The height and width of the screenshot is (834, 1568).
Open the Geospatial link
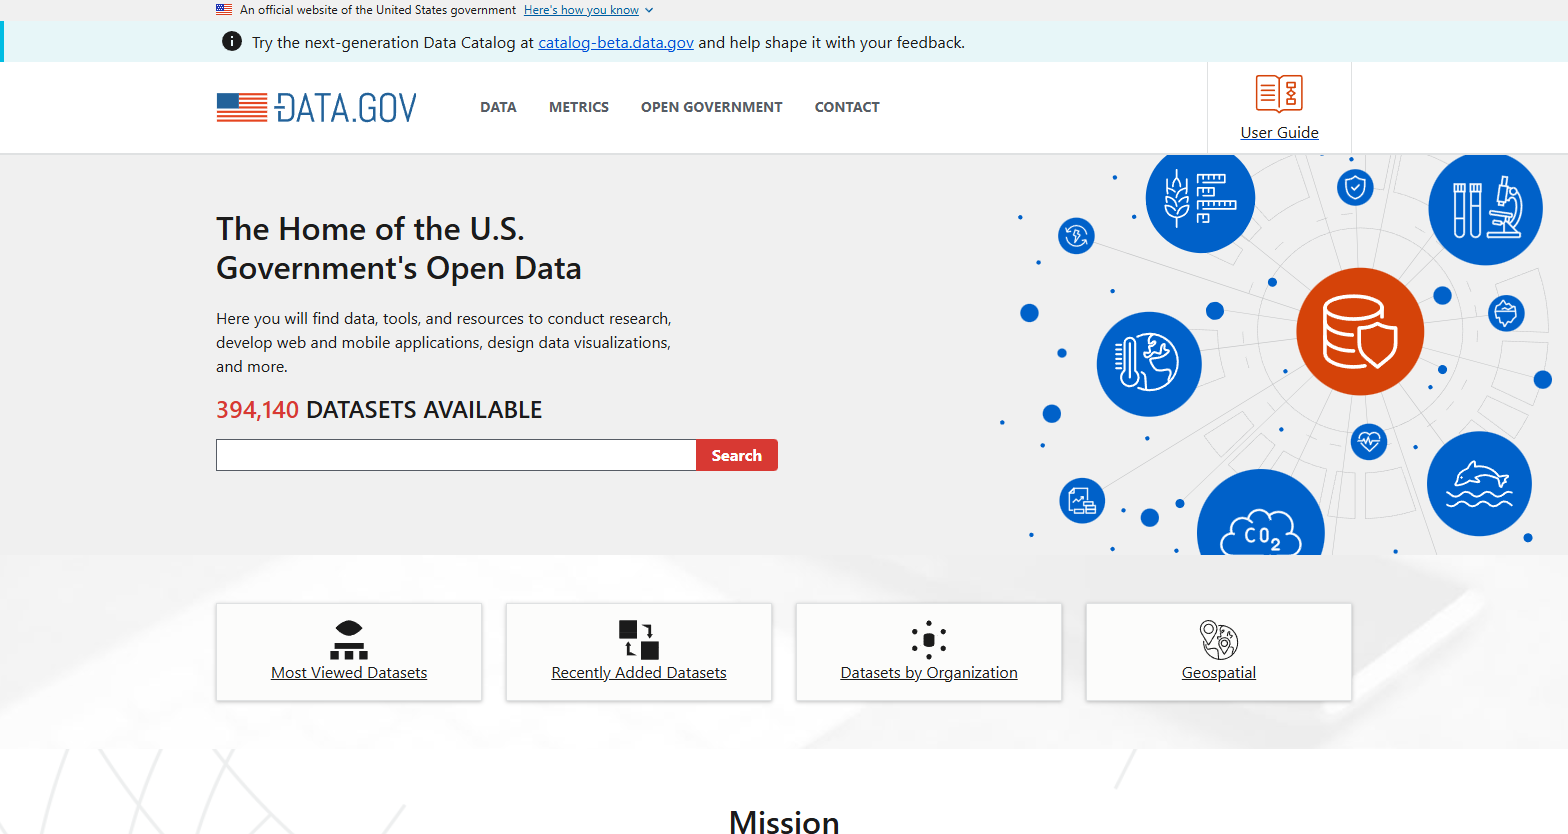point(1219,673)
